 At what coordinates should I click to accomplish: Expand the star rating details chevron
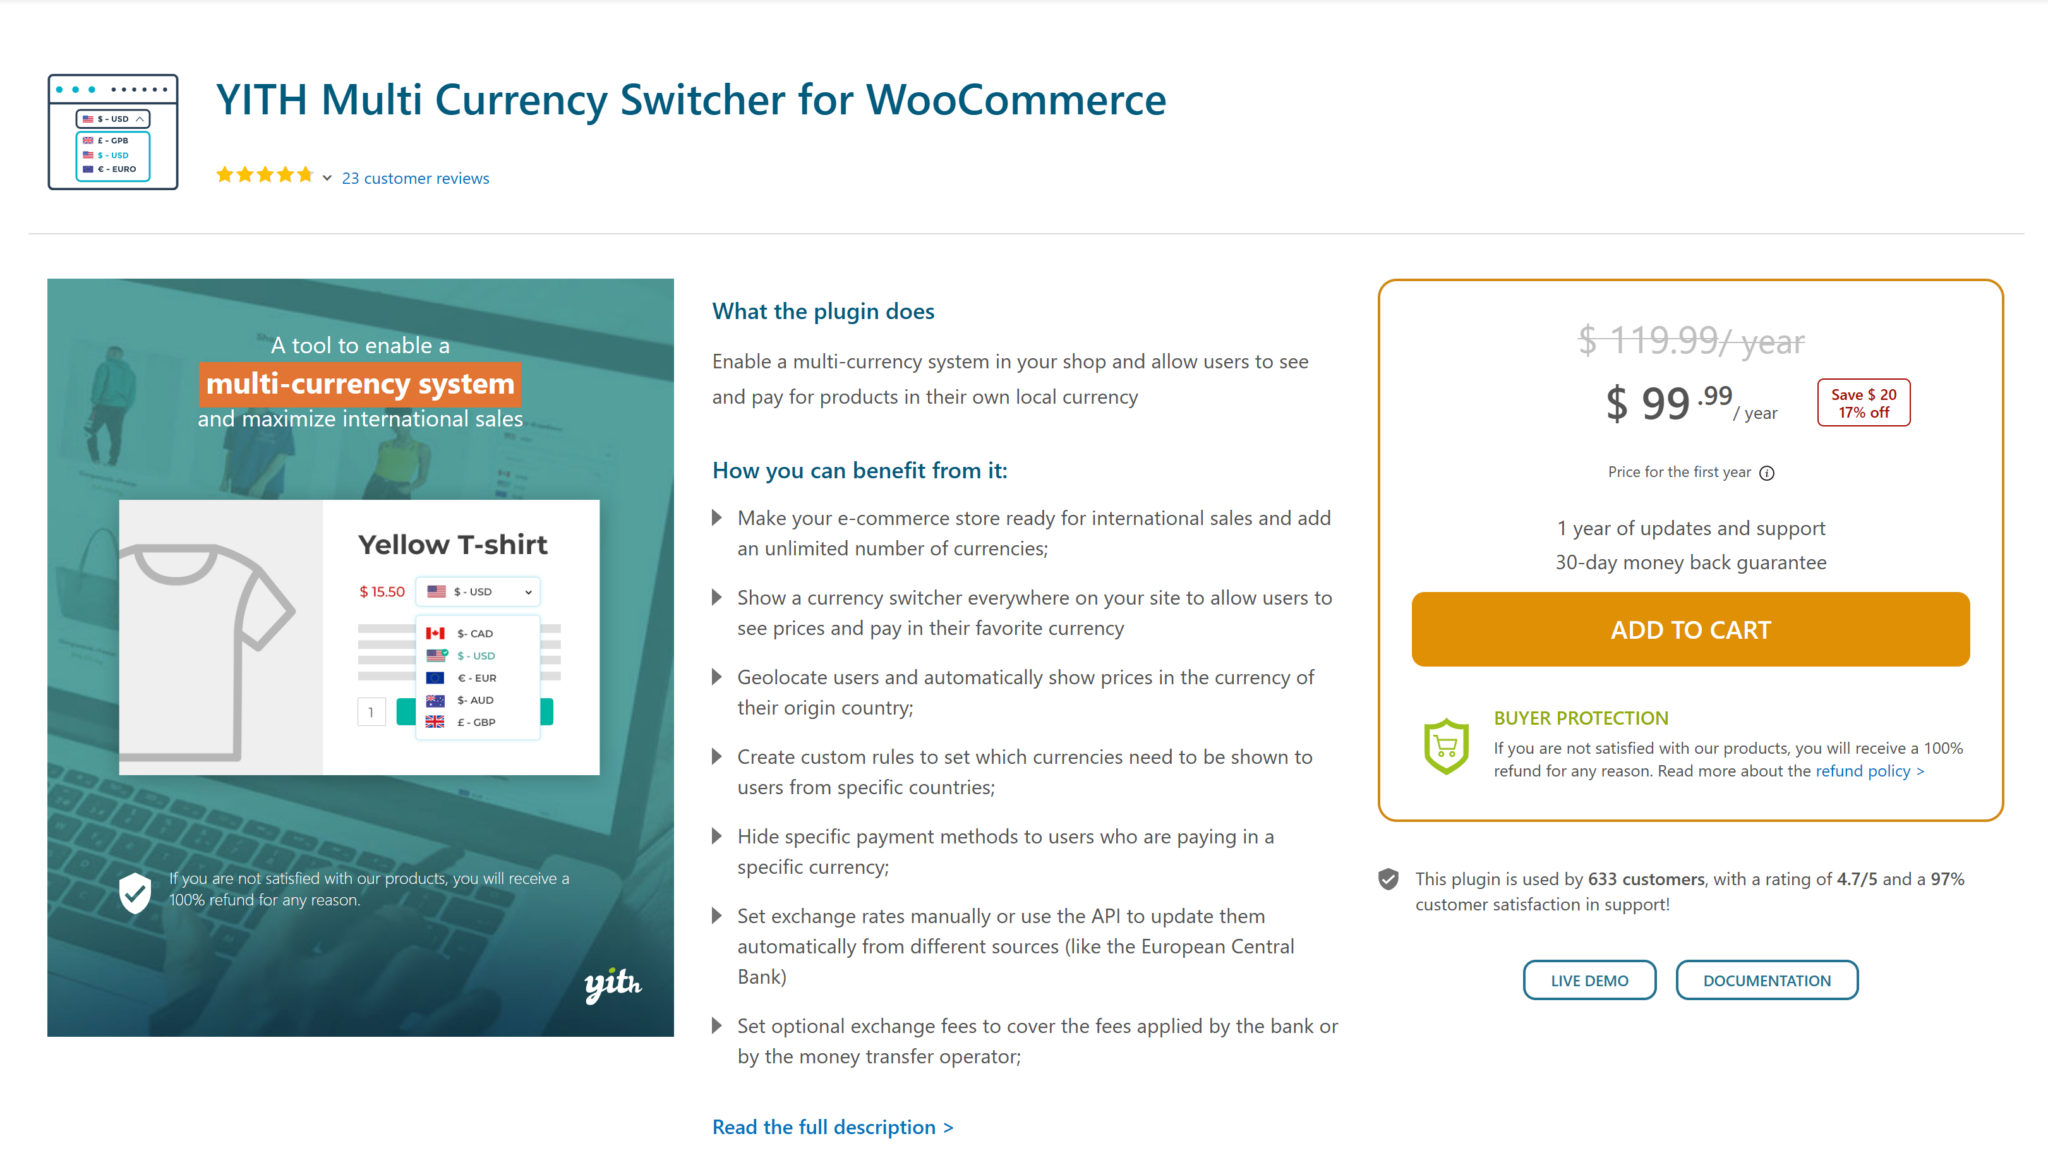(327, 177)
